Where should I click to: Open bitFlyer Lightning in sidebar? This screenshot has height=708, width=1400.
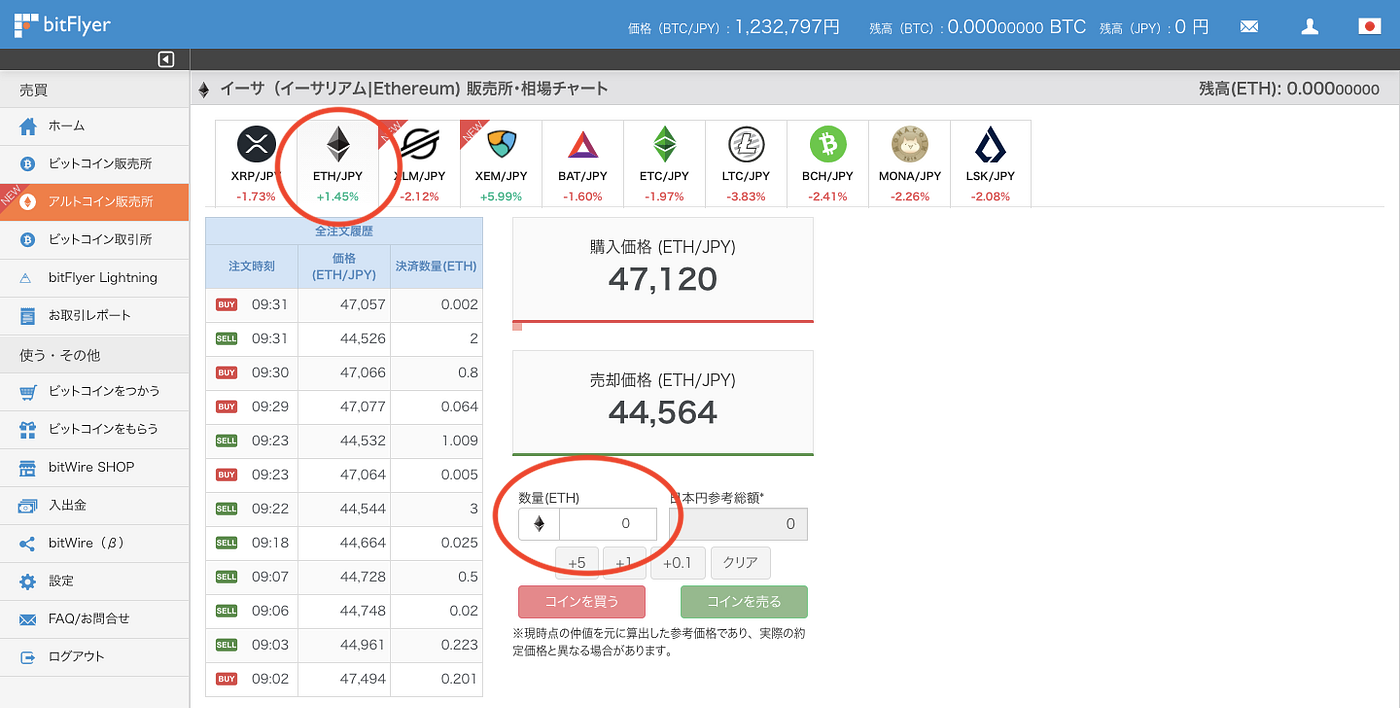[x=94, y=278]
